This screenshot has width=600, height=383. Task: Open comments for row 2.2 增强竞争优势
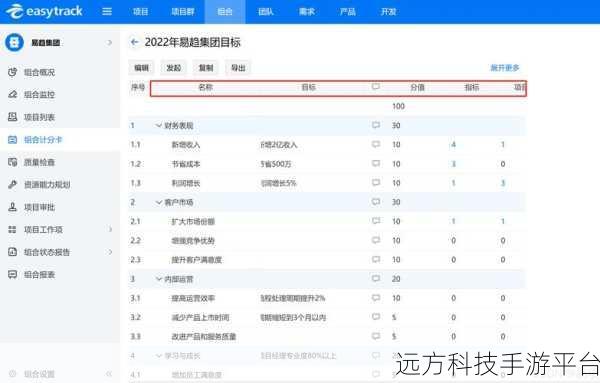(x=376, y=240)
